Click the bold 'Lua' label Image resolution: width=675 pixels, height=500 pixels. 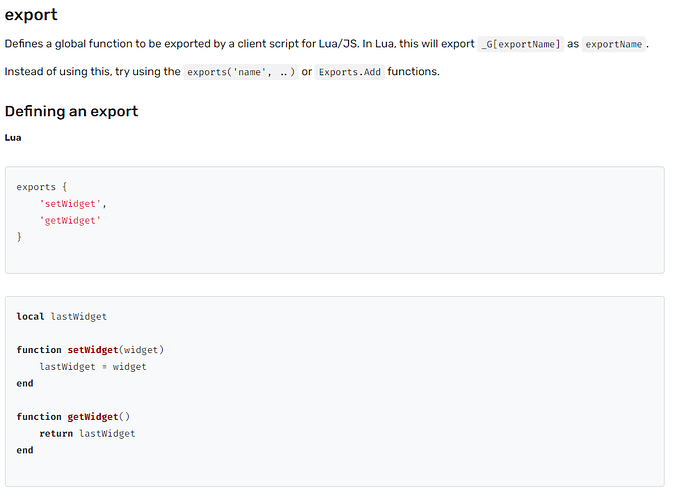coord(13,138)
